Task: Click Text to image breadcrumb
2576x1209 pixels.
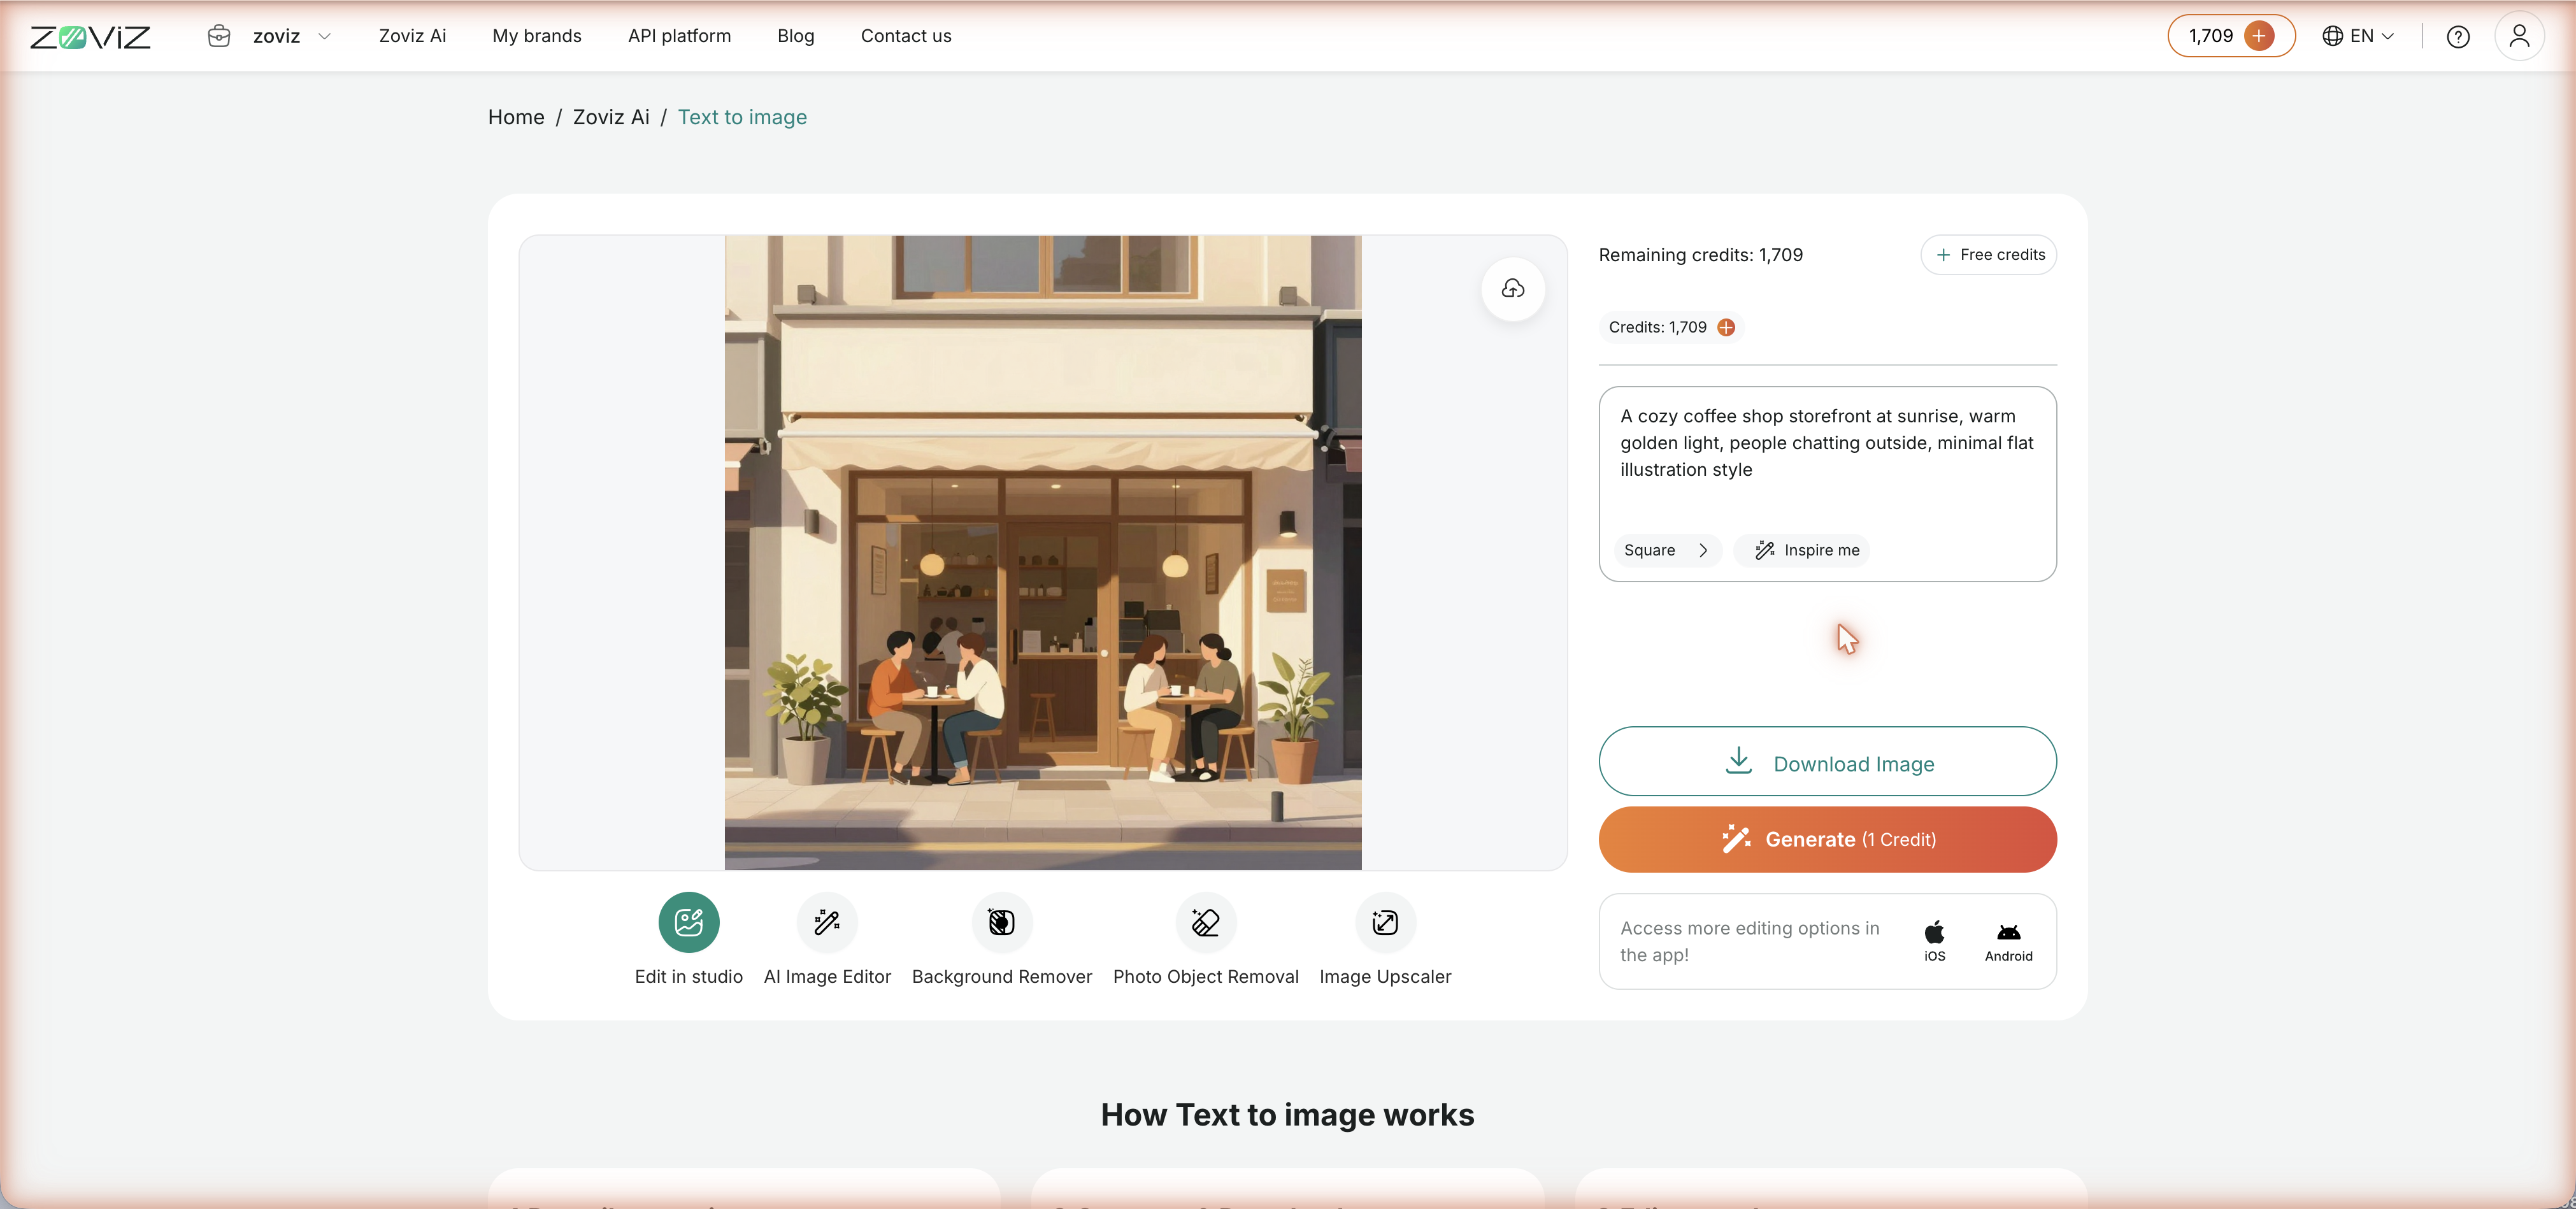Action: [742, 117]
